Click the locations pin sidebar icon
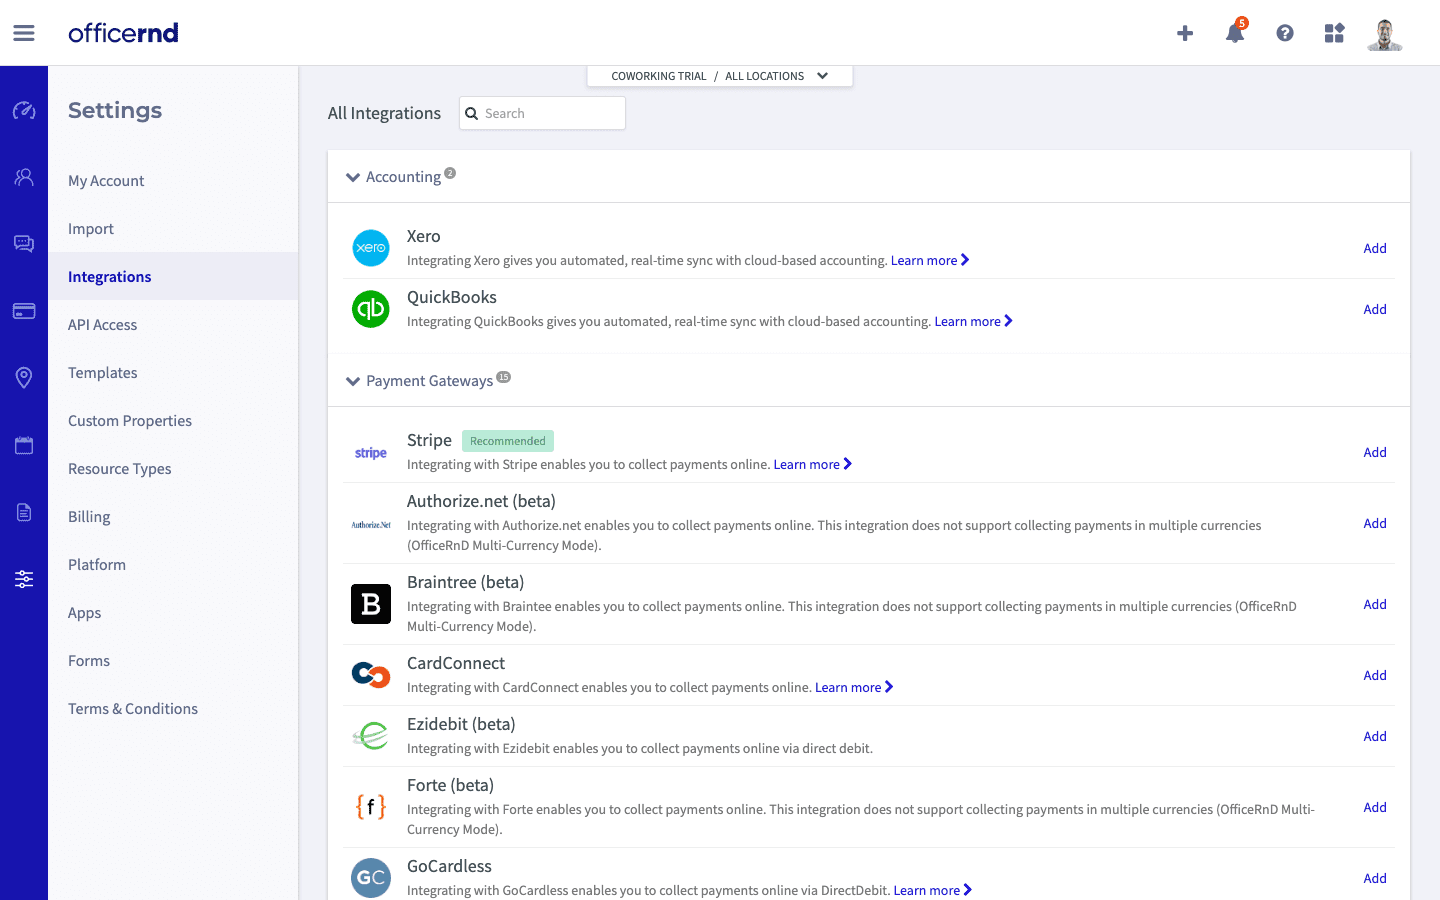1440x900 pixels. point(24,377)
